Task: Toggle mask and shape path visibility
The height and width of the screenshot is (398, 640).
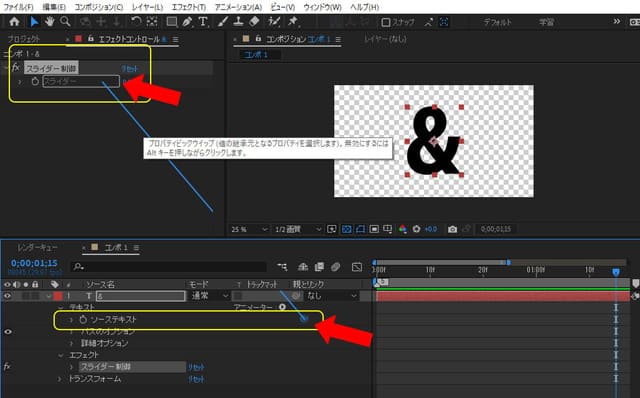Action: (360, 229)
